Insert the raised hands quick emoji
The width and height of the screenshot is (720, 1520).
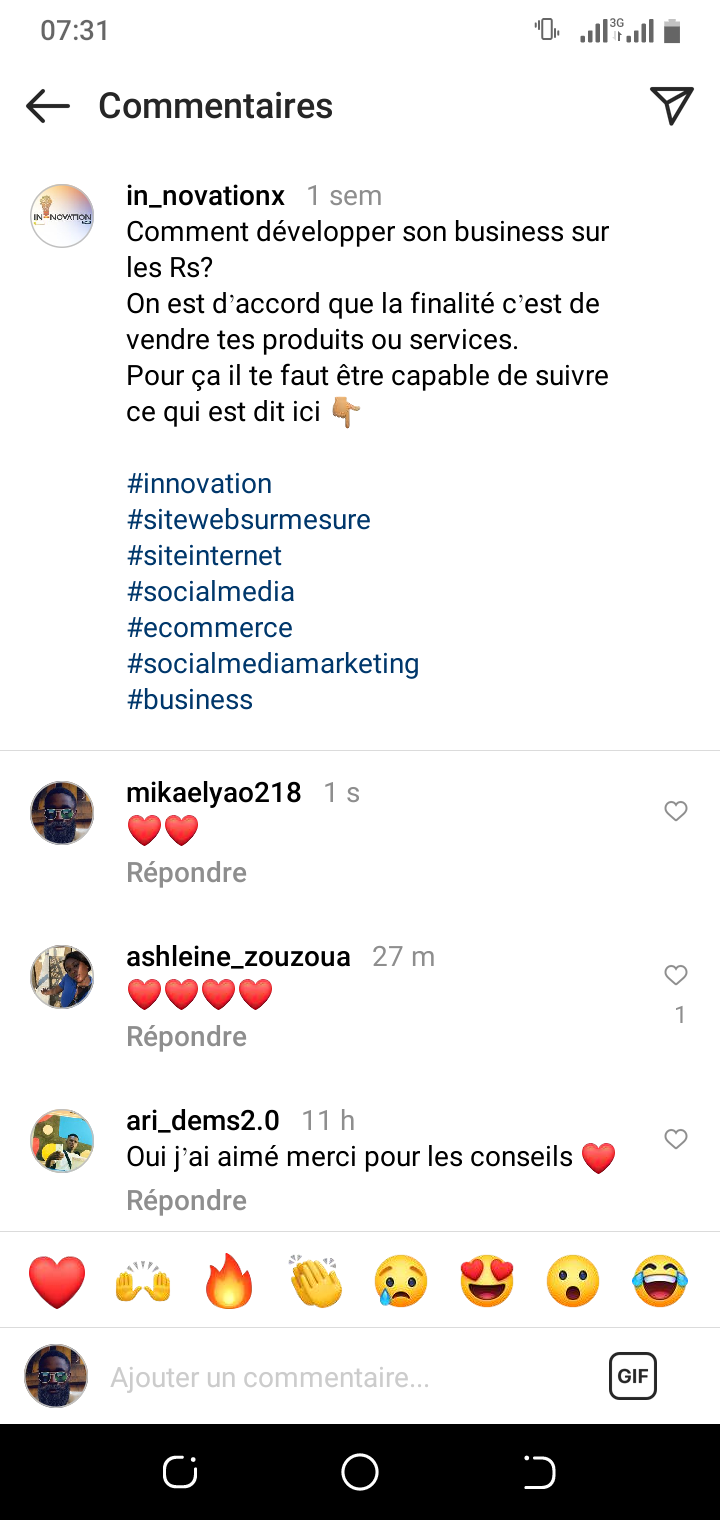click(x=143, y=1281)
